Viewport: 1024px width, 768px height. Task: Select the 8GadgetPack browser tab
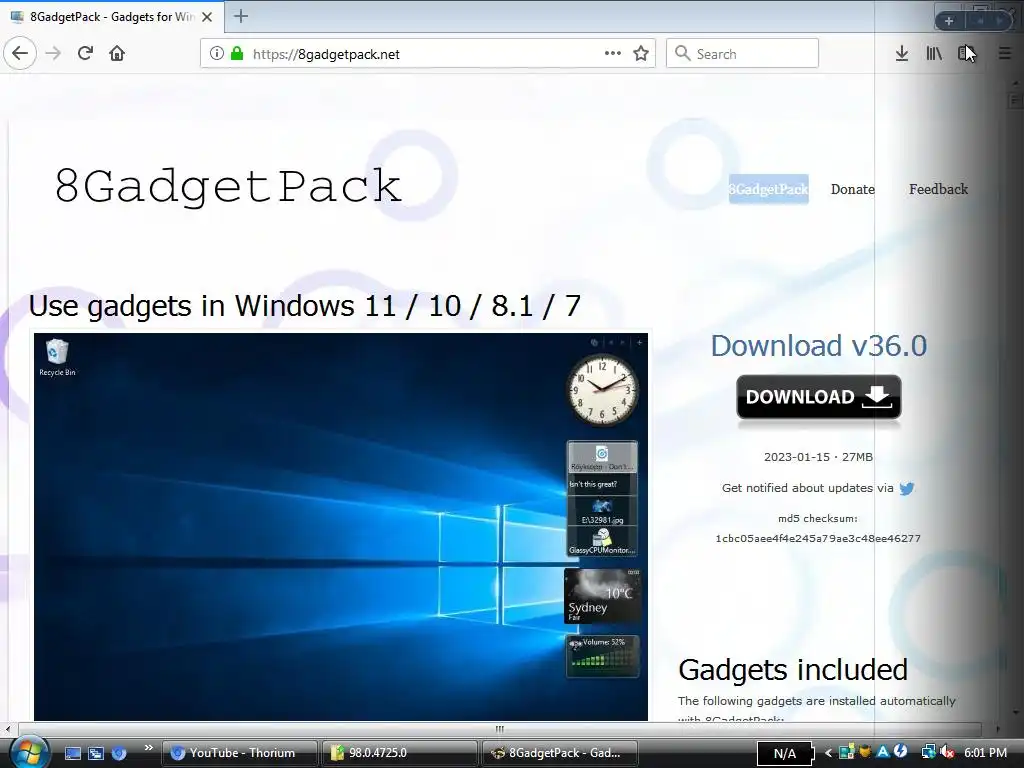(x=111, y=17)
